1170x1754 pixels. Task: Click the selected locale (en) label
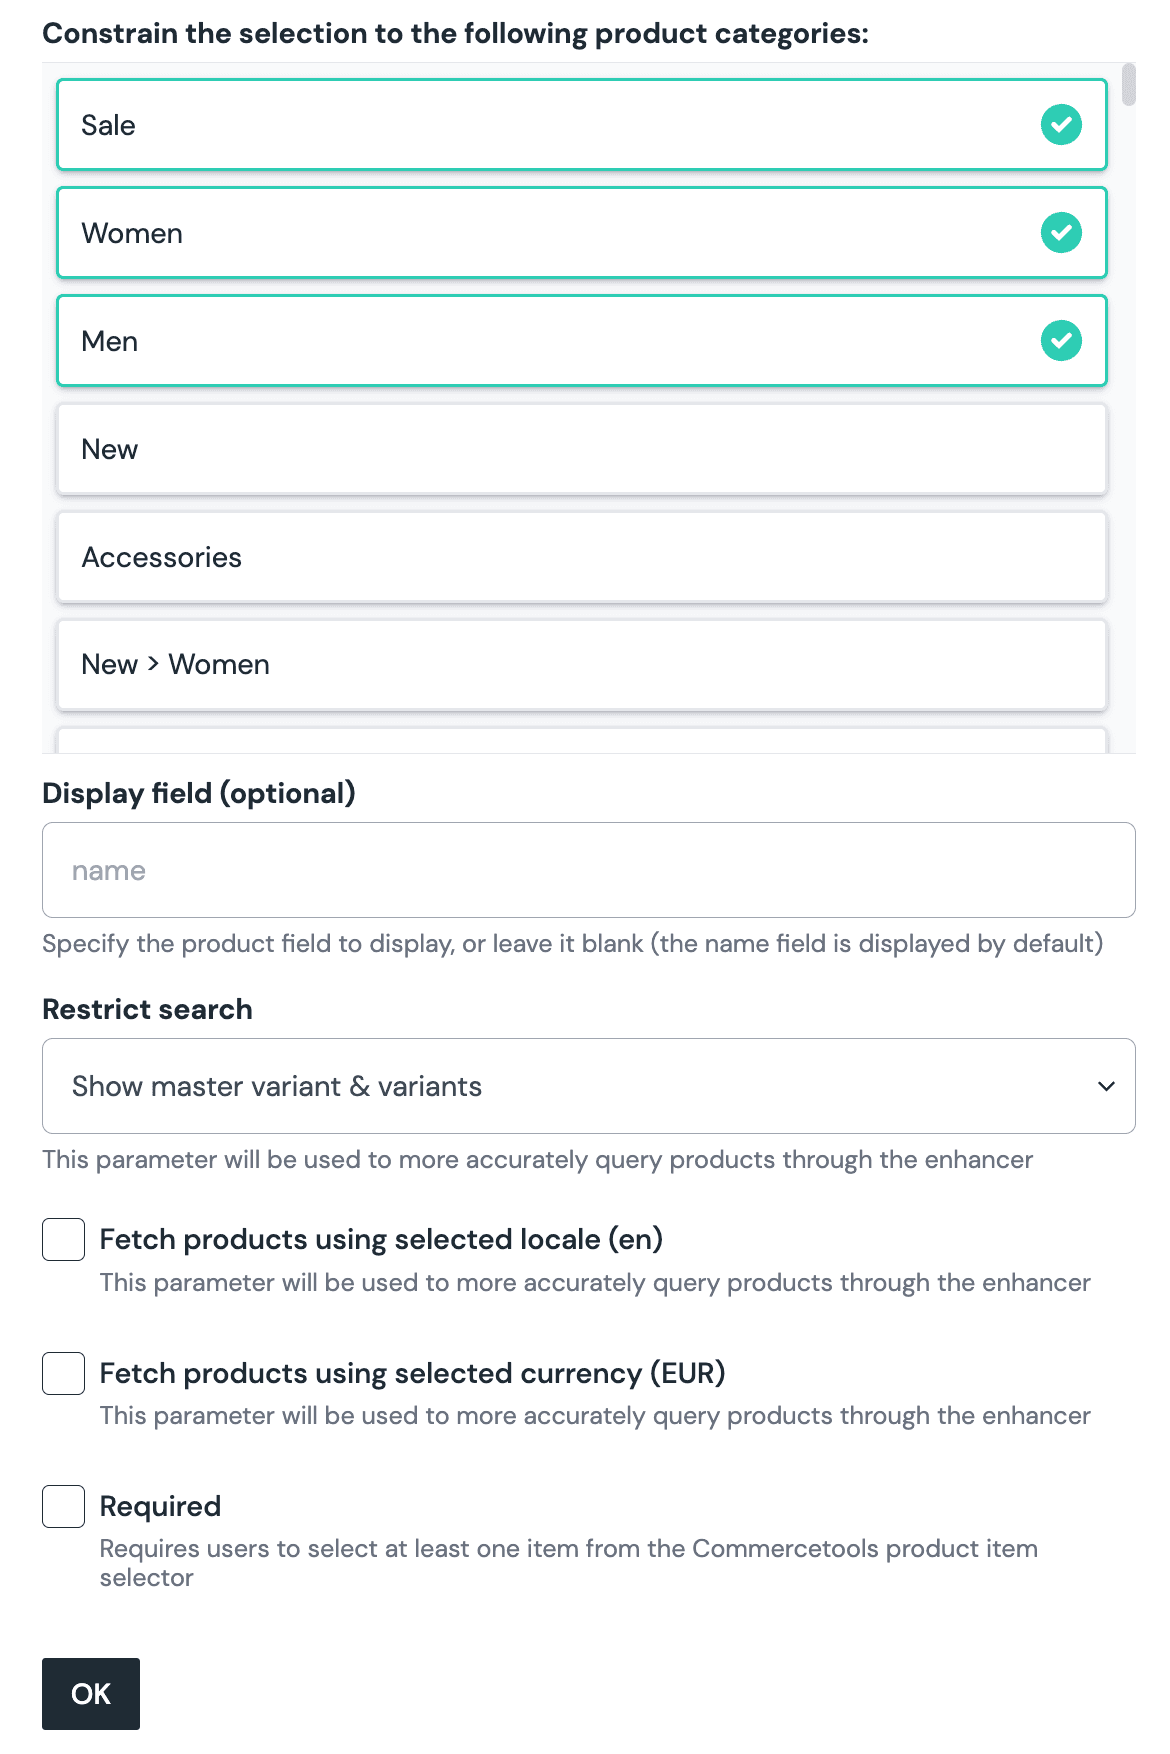click(381, 1240)
